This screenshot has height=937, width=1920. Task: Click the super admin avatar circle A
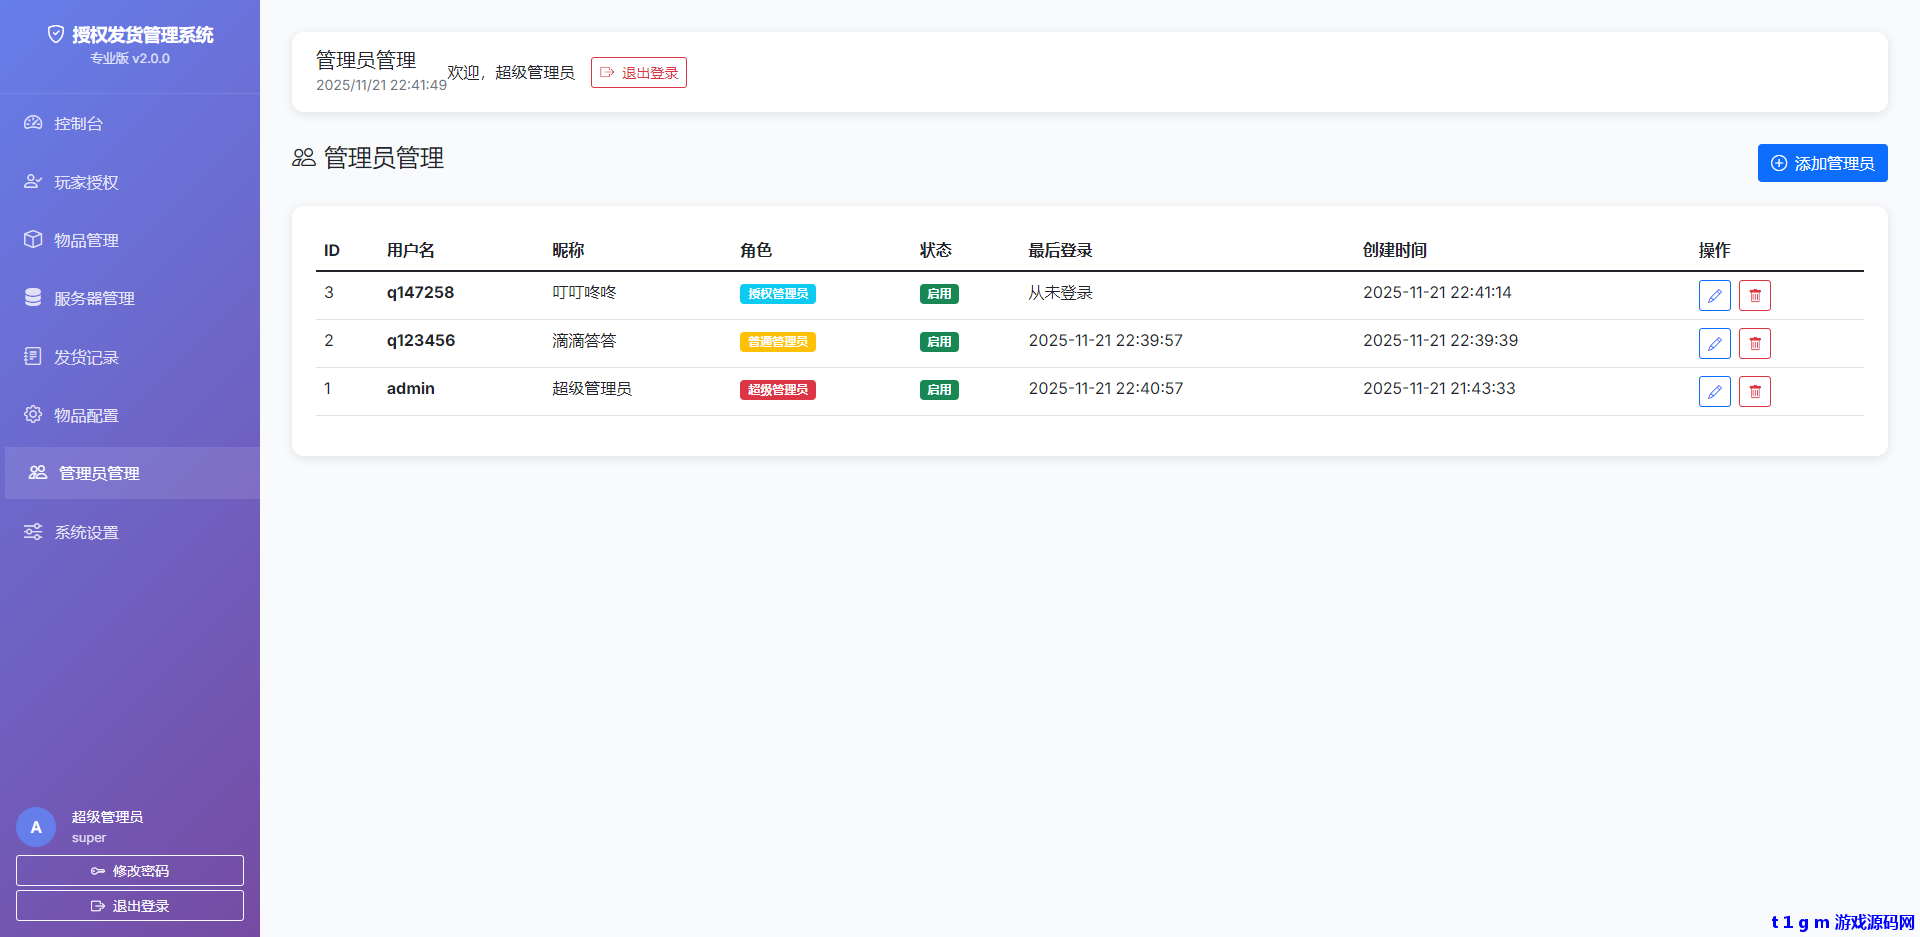pos(36,826)
